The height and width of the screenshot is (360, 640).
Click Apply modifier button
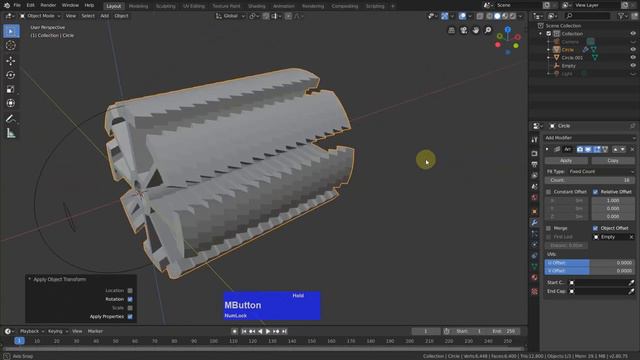pos(566,161)
